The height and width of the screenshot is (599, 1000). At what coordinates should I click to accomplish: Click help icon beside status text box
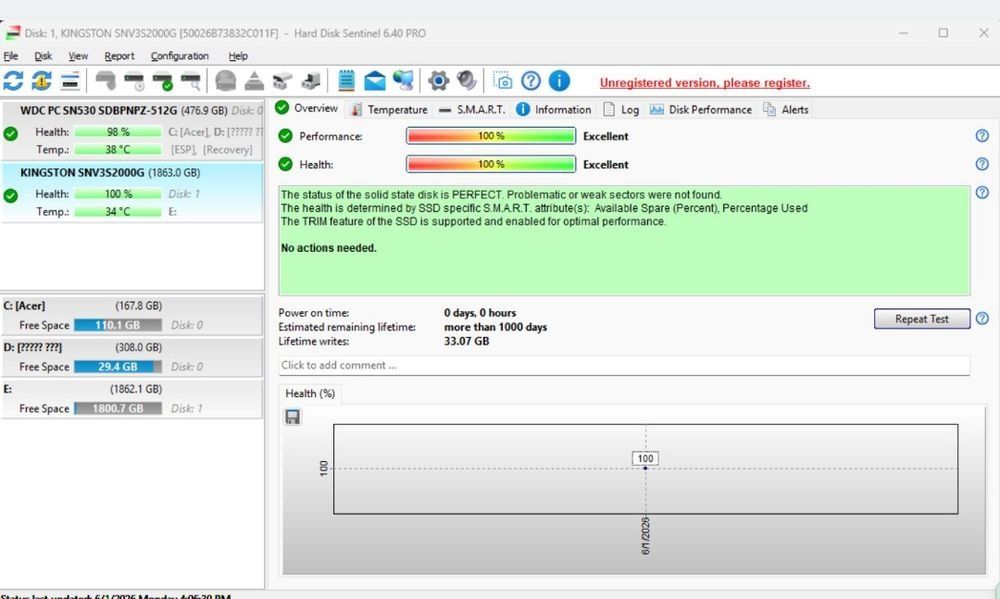pos(982,192)
